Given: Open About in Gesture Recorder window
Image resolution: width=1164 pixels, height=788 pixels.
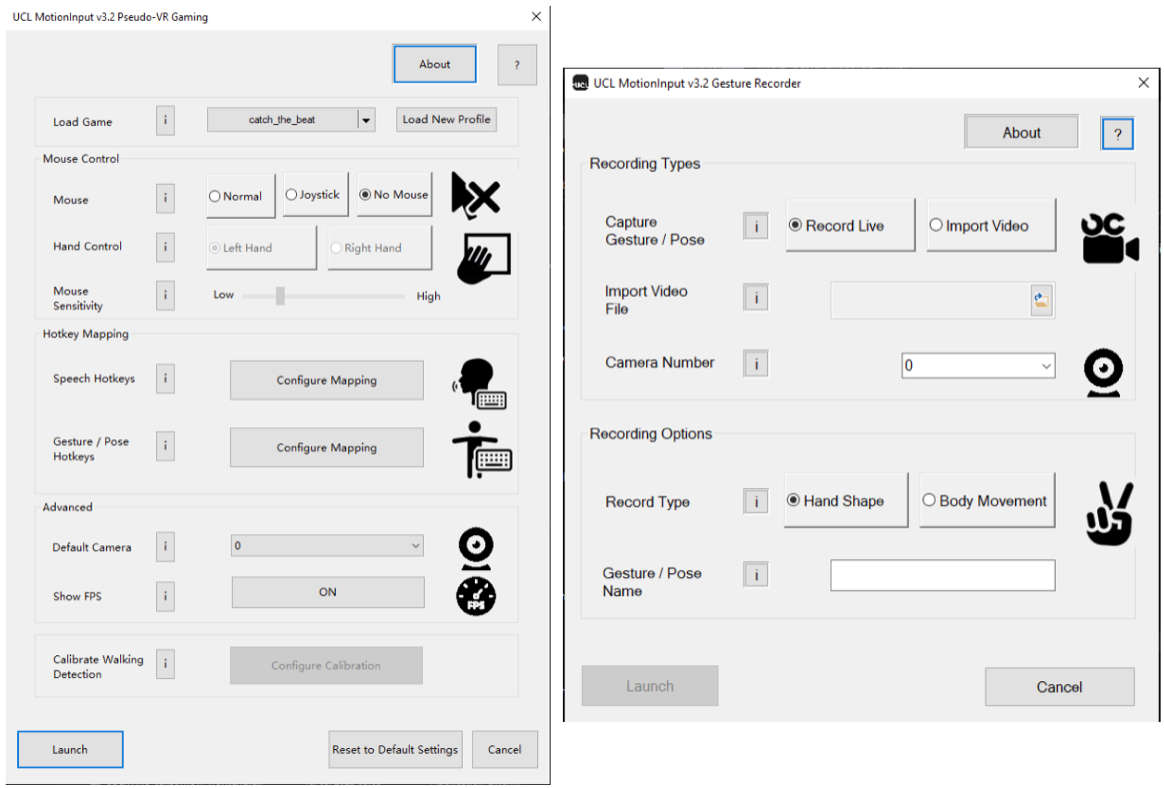Looking at the screenshot, I should 1021,132.
